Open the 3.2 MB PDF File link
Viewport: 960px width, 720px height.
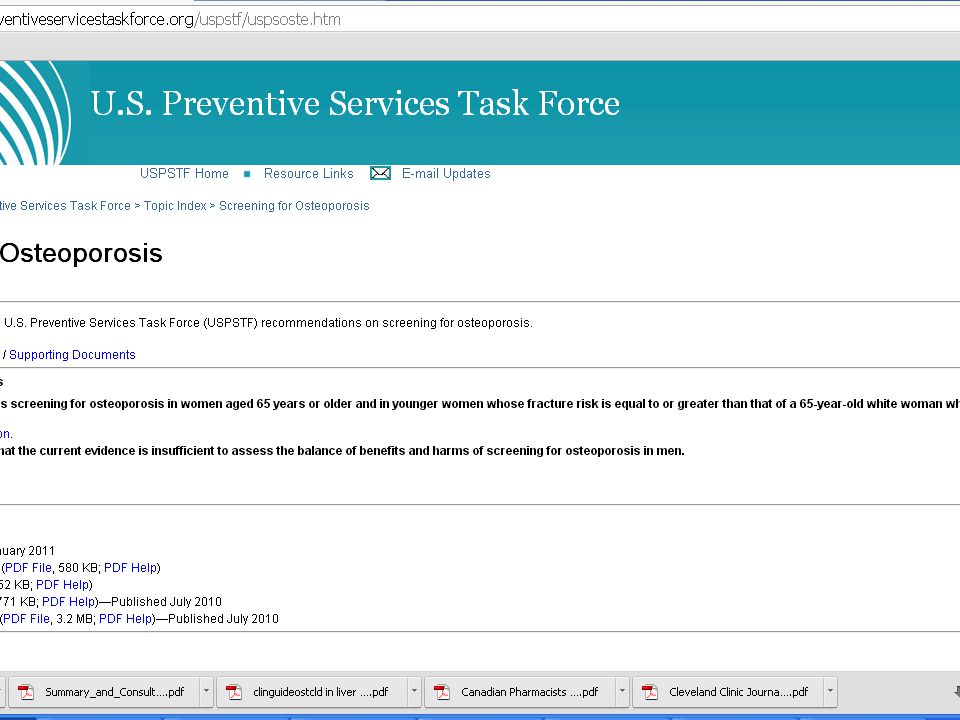pos(26,619)
